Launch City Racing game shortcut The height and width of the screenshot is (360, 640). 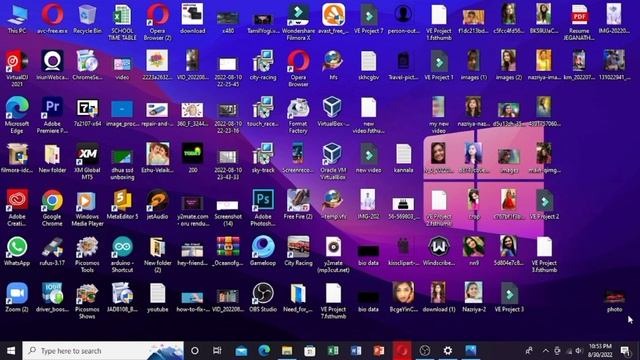point(298,252)
